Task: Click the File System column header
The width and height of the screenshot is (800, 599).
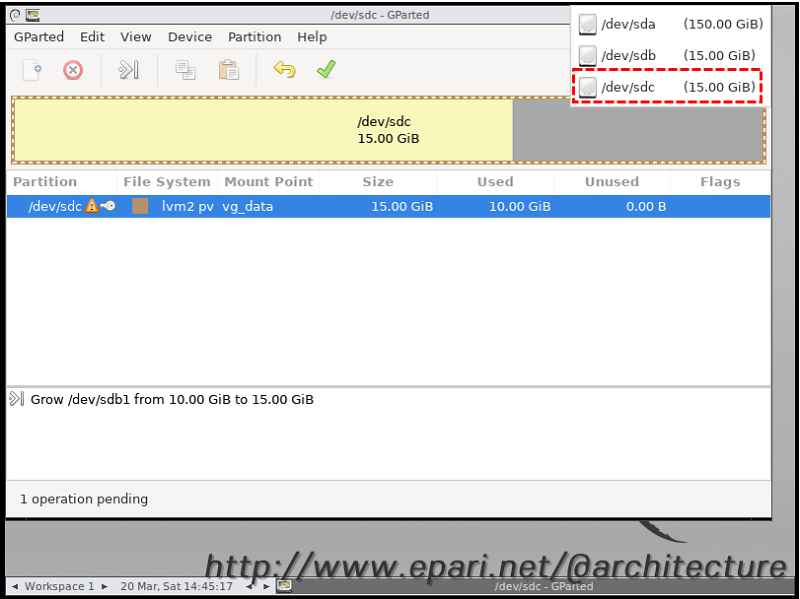Action: pyautogui.click(x=167, y=182)
